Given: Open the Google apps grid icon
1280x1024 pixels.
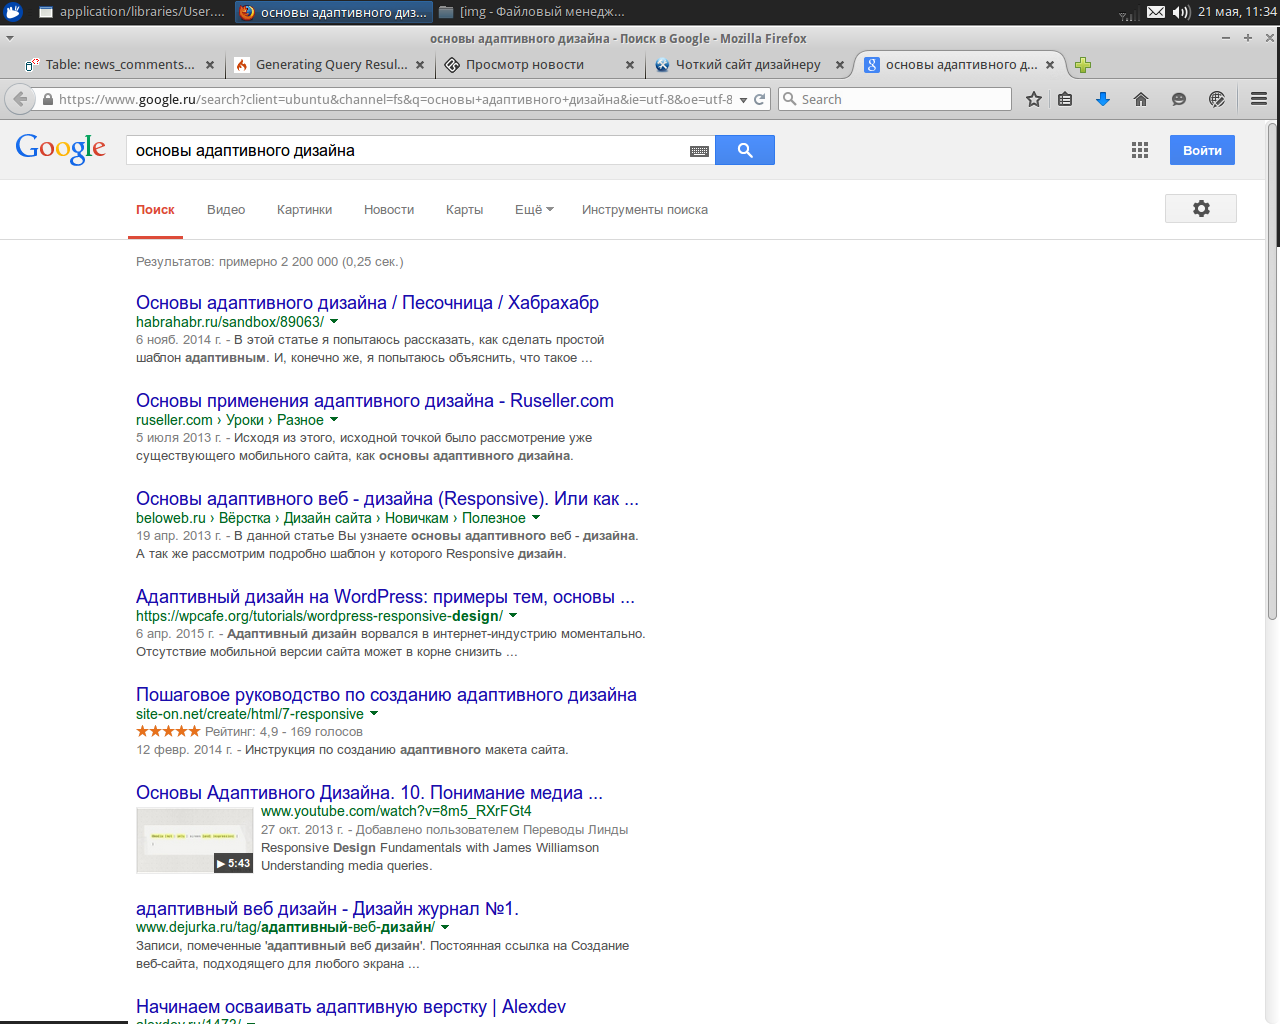Looking at the screenshot, I should 1140,150.
